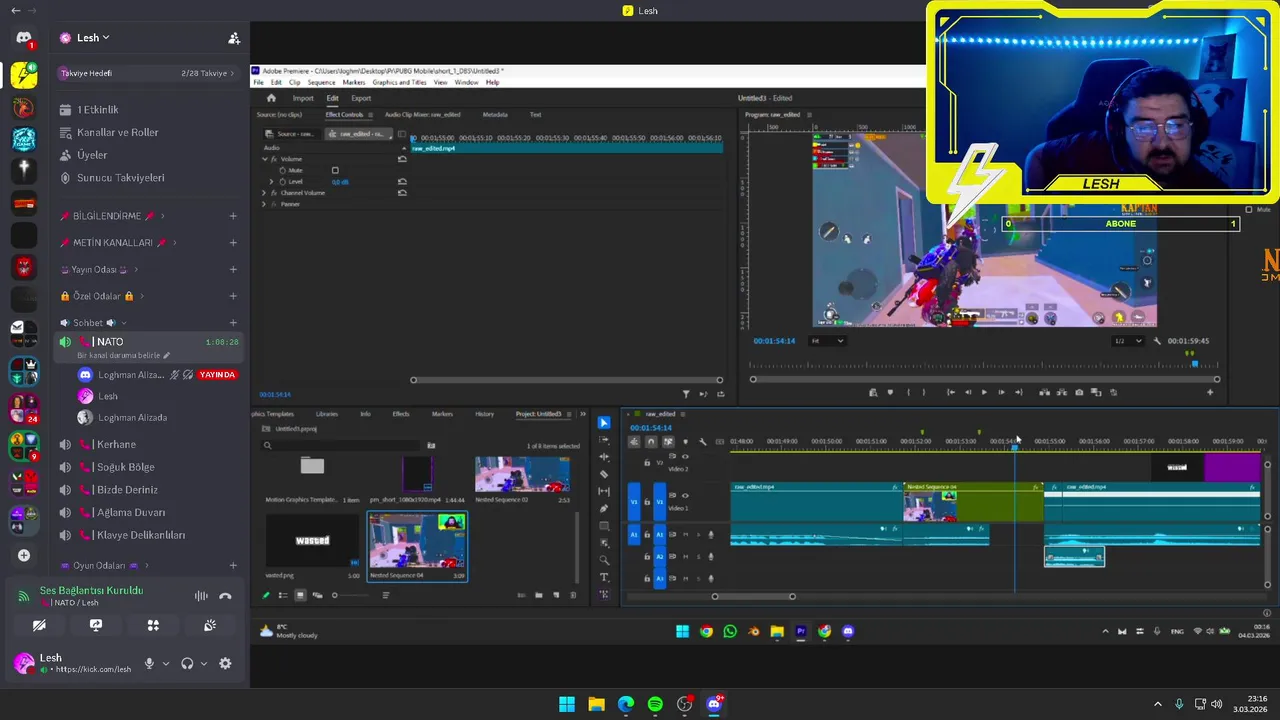Image resolution: width=1280 pixels, height=720 pixels.
Task: Open the Markers menu in menu bar
Action: [x=353, y=82]
